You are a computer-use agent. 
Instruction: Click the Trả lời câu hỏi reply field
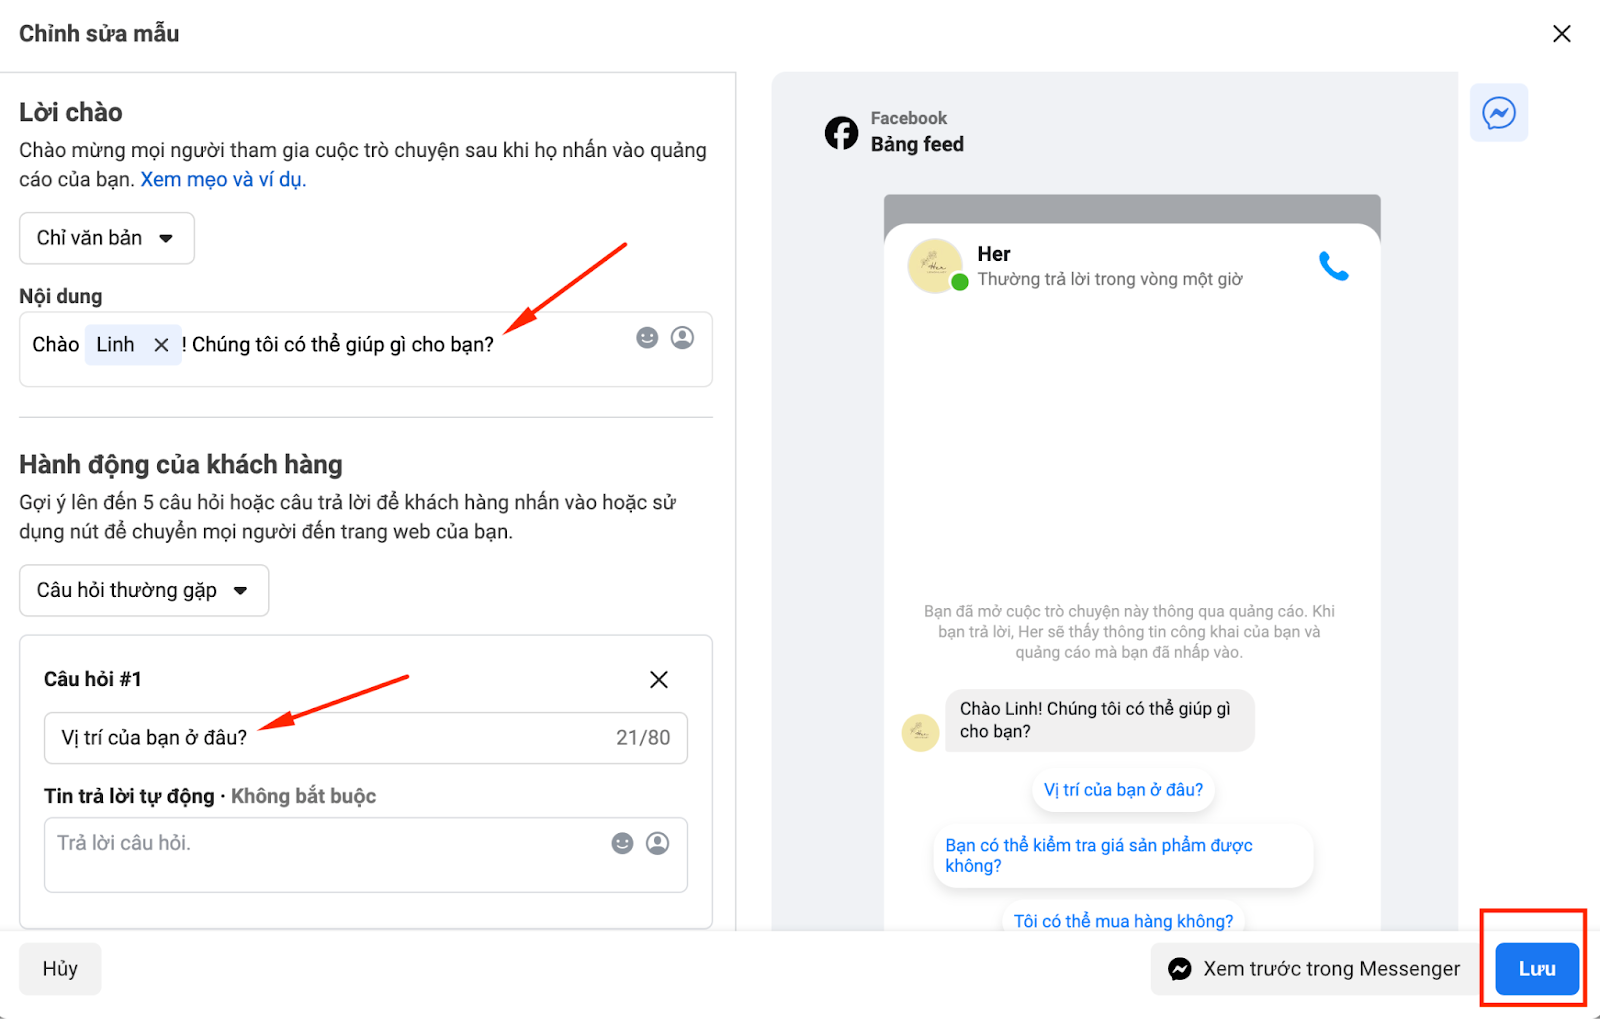366,855
